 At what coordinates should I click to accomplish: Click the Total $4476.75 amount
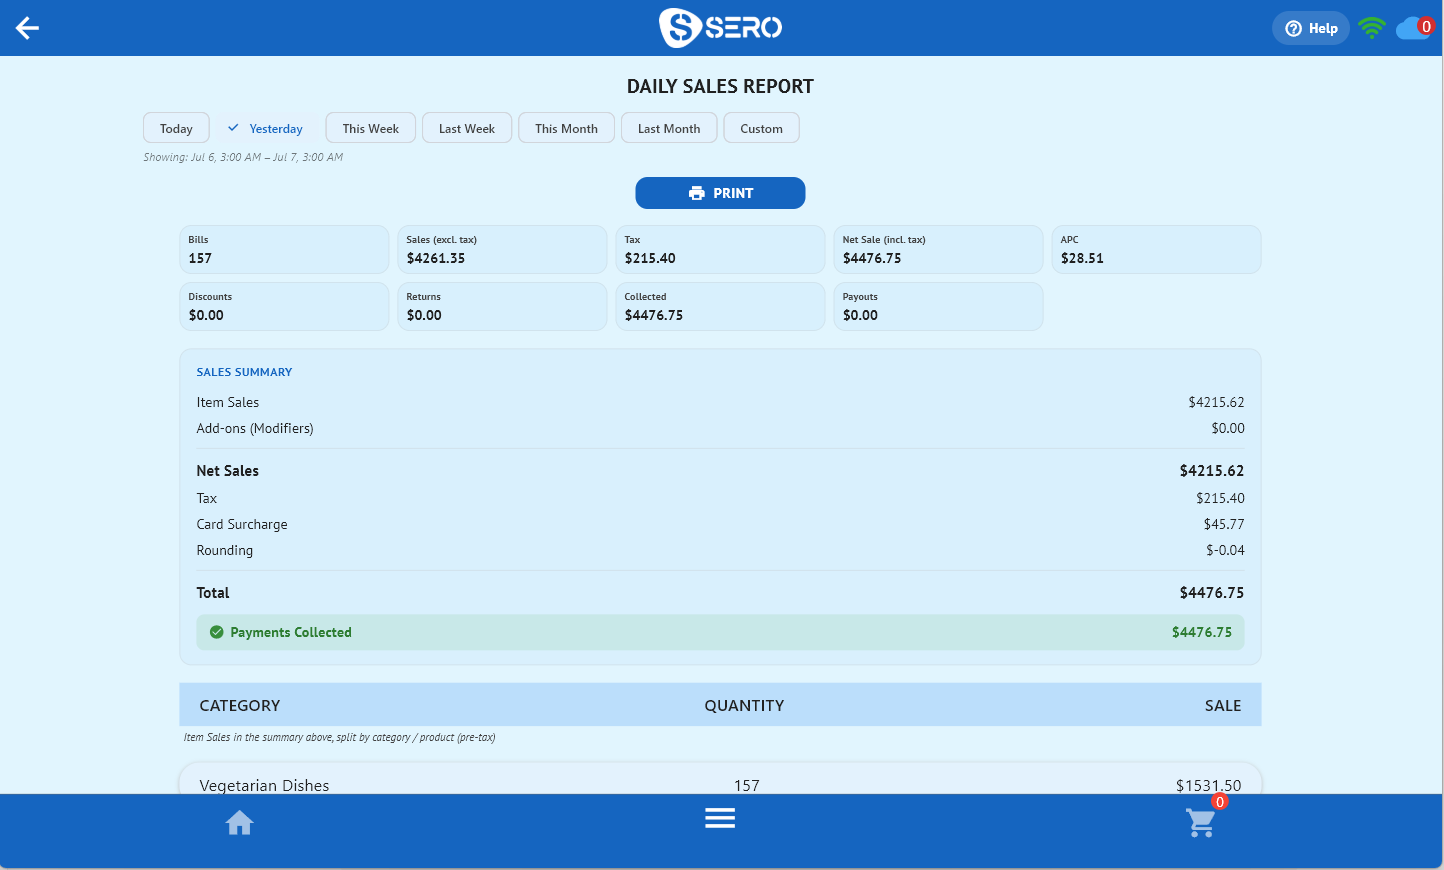(1212, 593)
